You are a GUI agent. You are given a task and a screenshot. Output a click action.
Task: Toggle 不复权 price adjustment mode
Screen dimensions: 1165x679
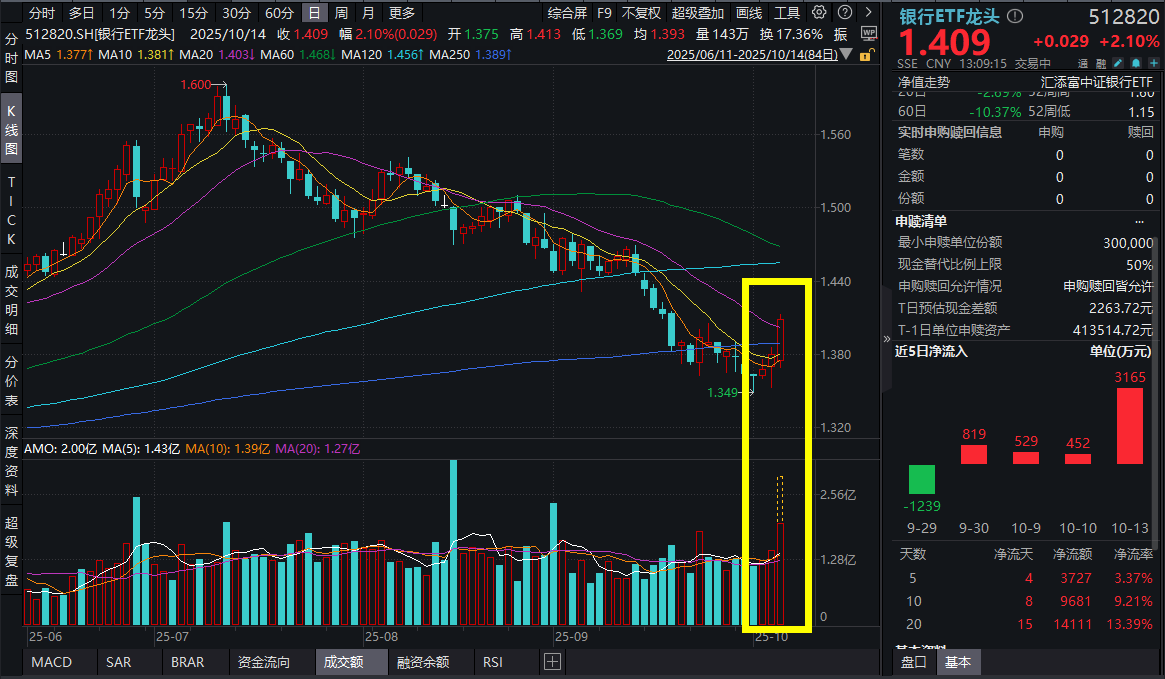point(640,13)
